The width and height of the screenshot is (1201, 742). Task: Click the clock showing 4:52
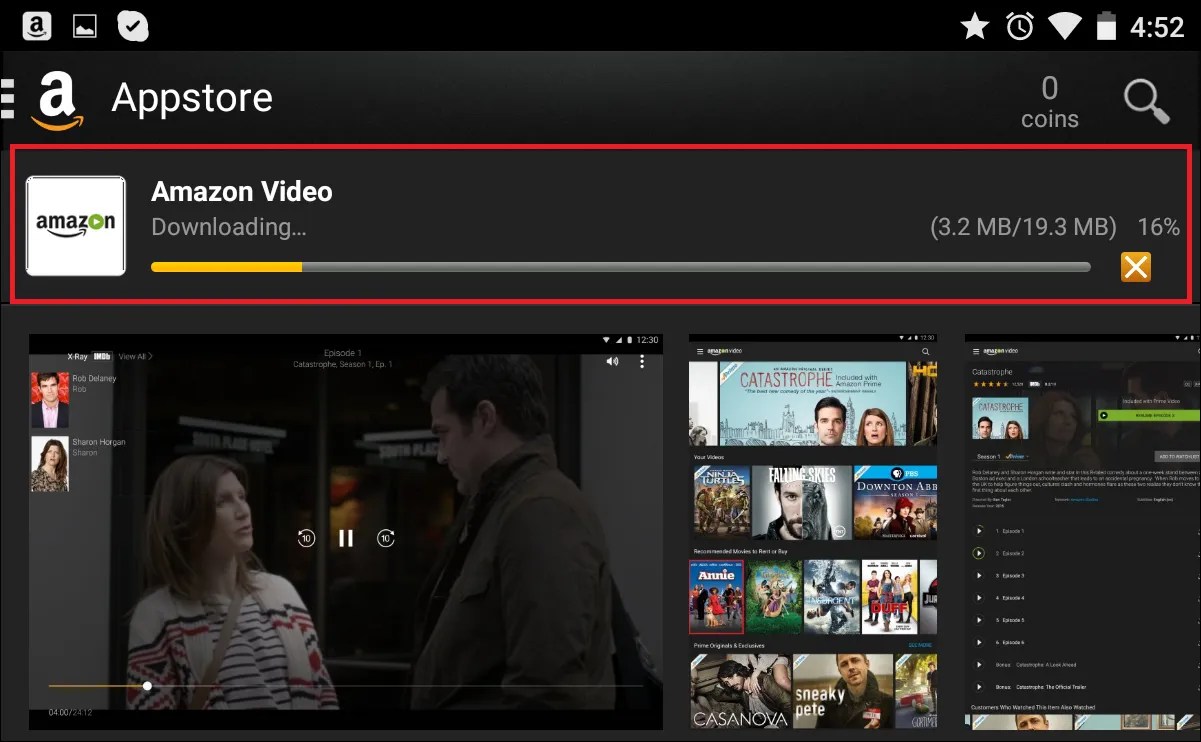pyautogui.click(x=1160, y=25)
